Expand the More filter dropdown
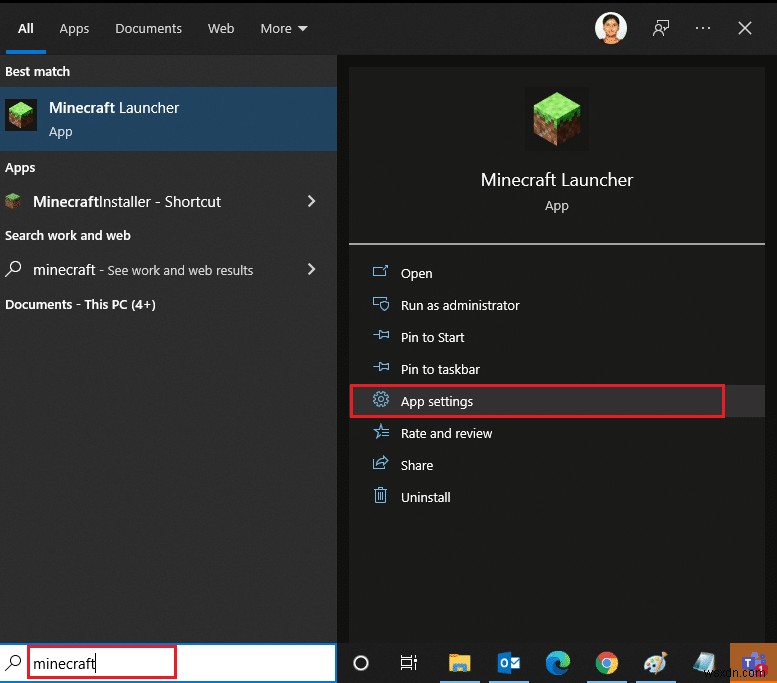The width and height of the screenshot is (777, 683). pyautogui.click(x=284, y=29)
